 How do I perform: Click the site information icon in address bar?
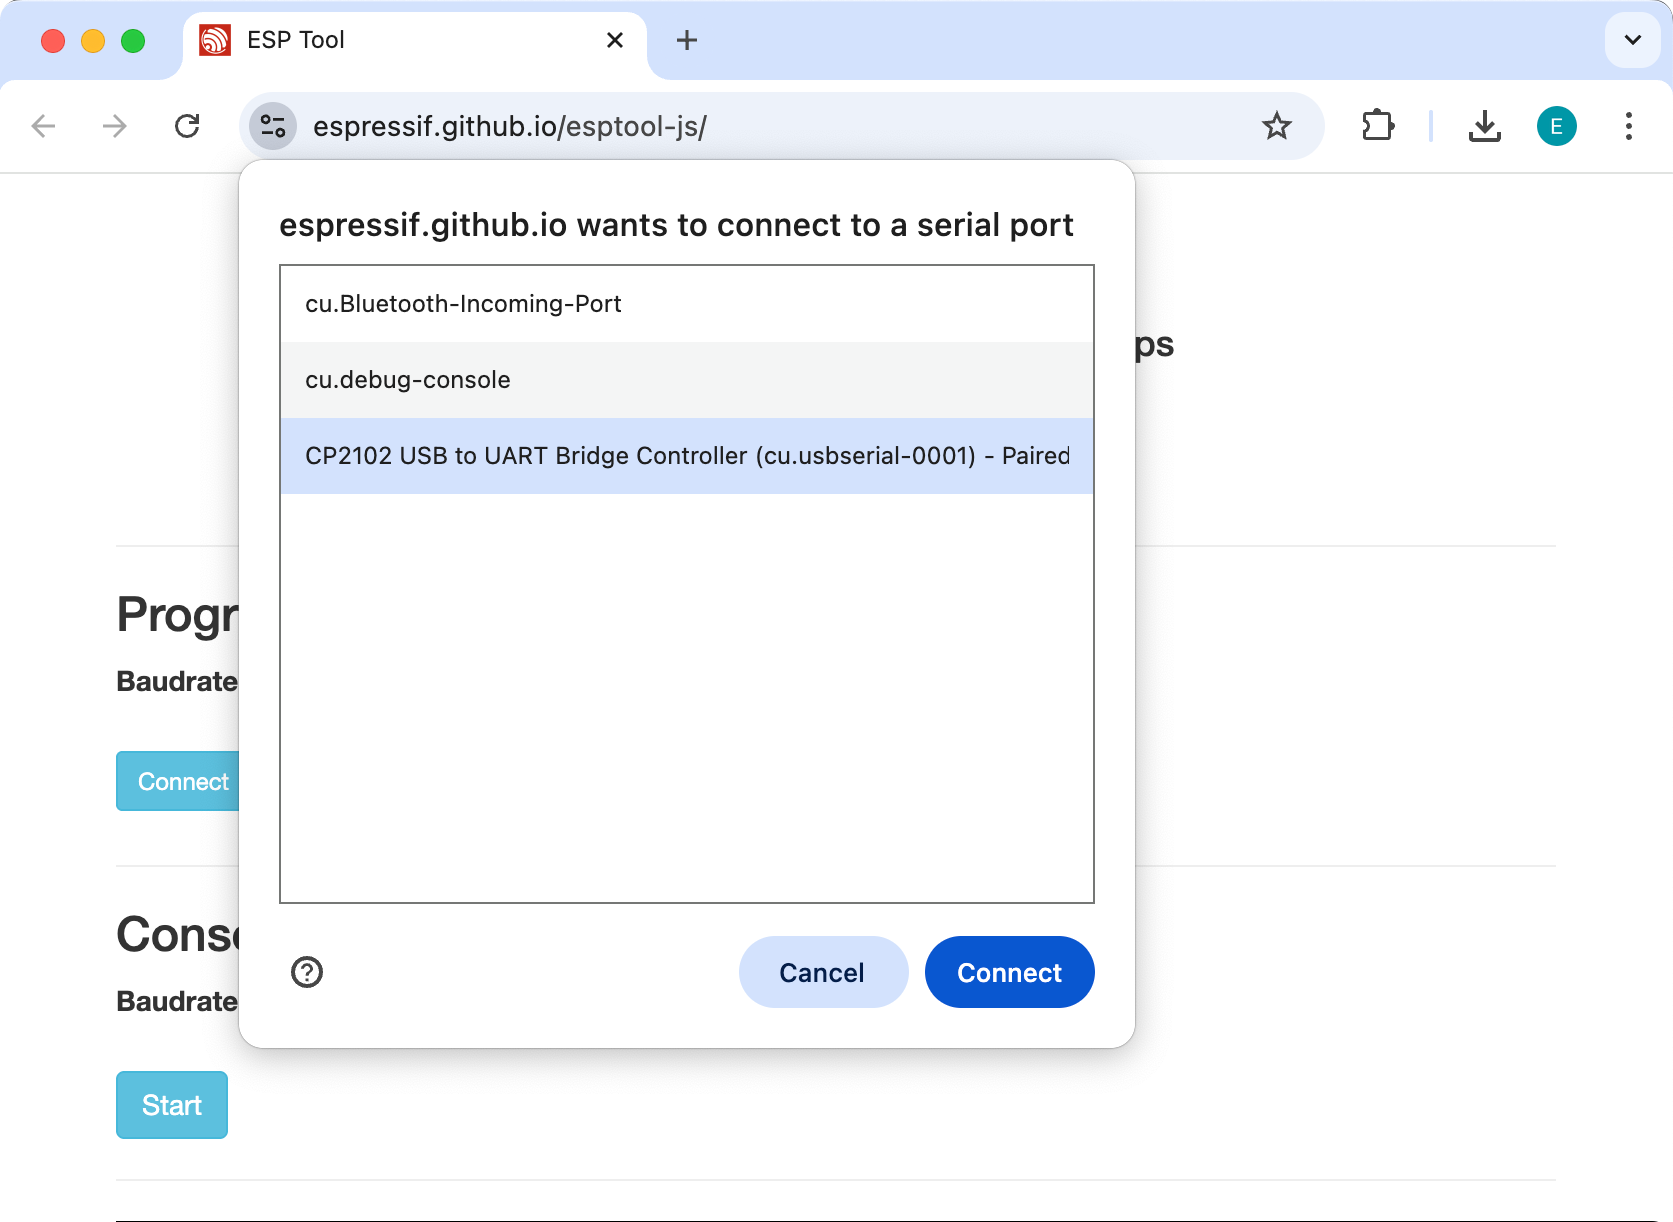(272, 126)
